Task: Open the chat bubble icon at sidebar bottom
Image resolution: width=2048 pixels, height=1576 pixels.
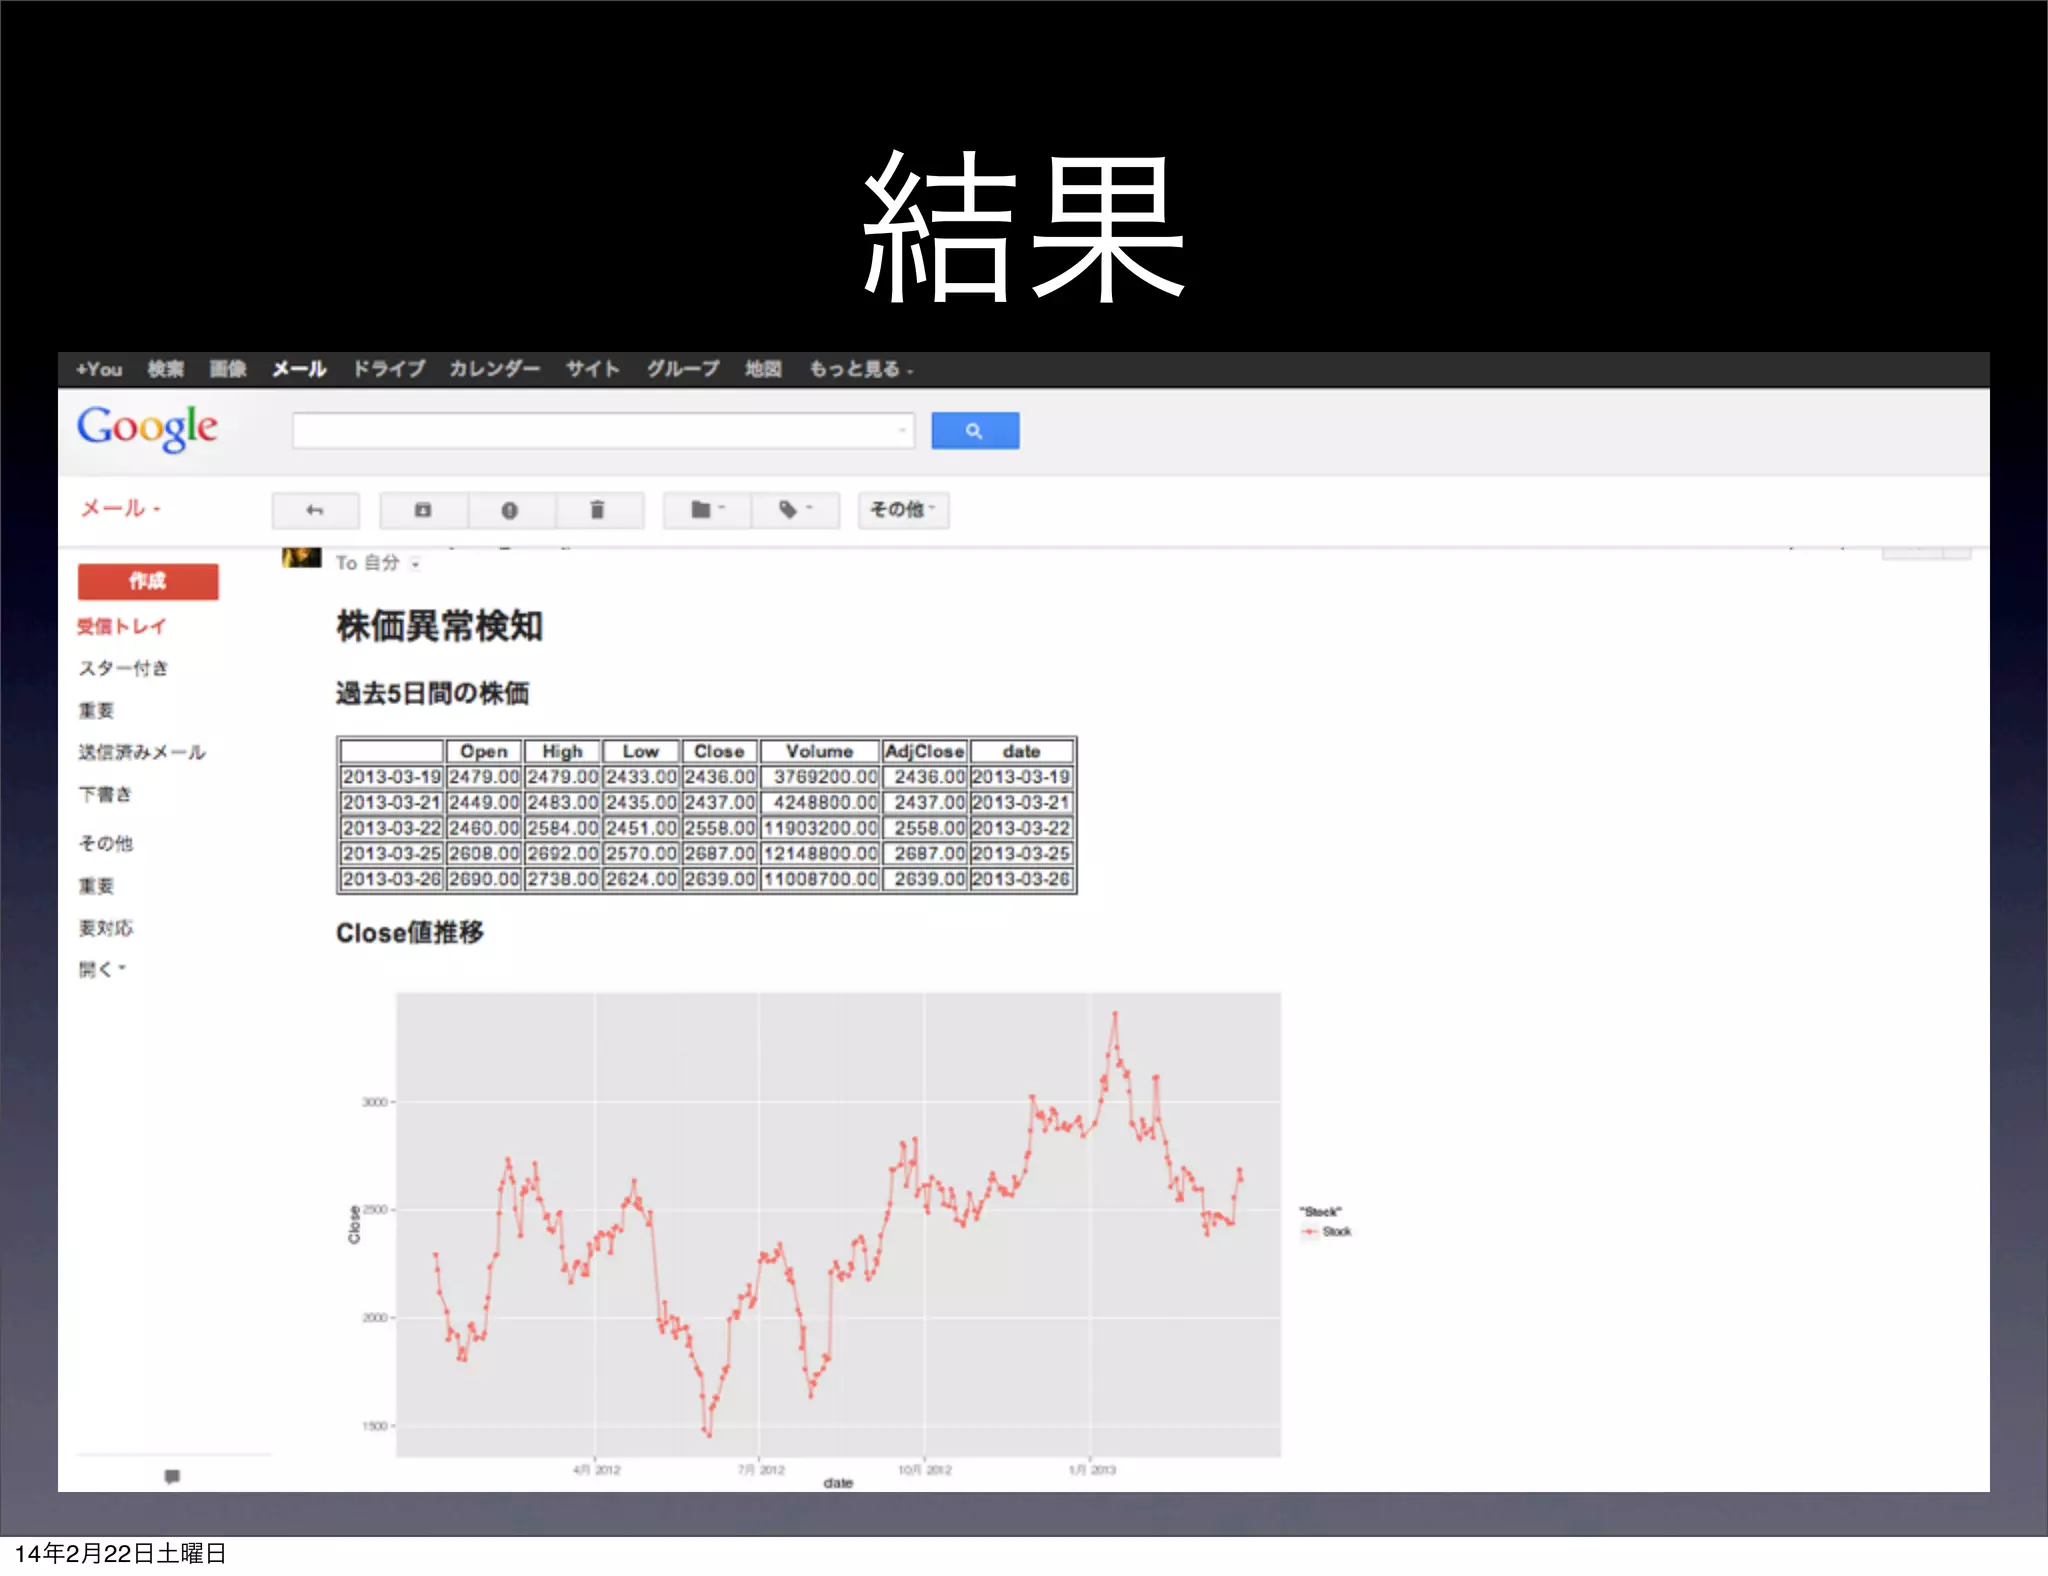Action: click(172, 1476)
